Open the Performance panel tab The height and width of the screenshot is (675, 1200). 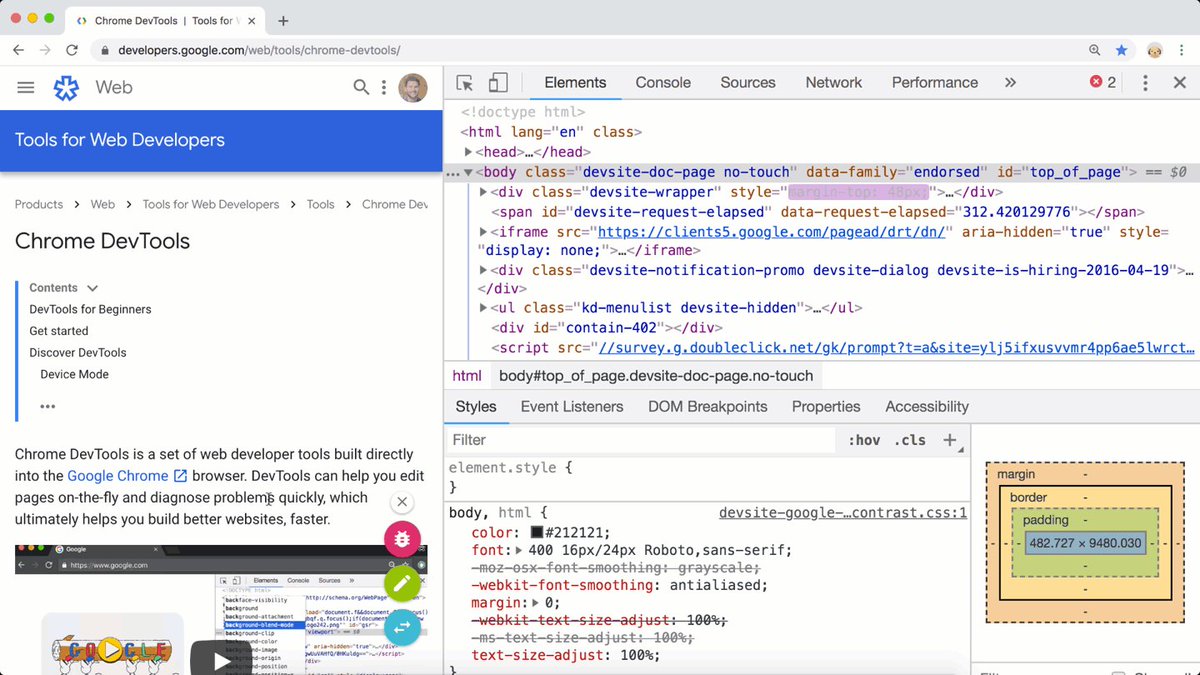pos(935,83)
